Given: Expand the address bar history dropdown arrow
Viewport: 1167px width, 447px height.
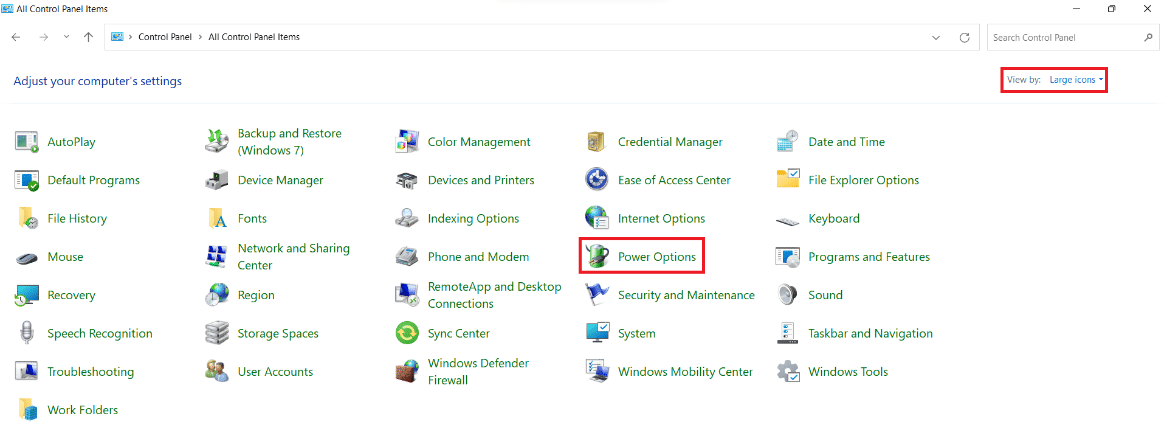Looking at the screenshot, I should point(936,37).
